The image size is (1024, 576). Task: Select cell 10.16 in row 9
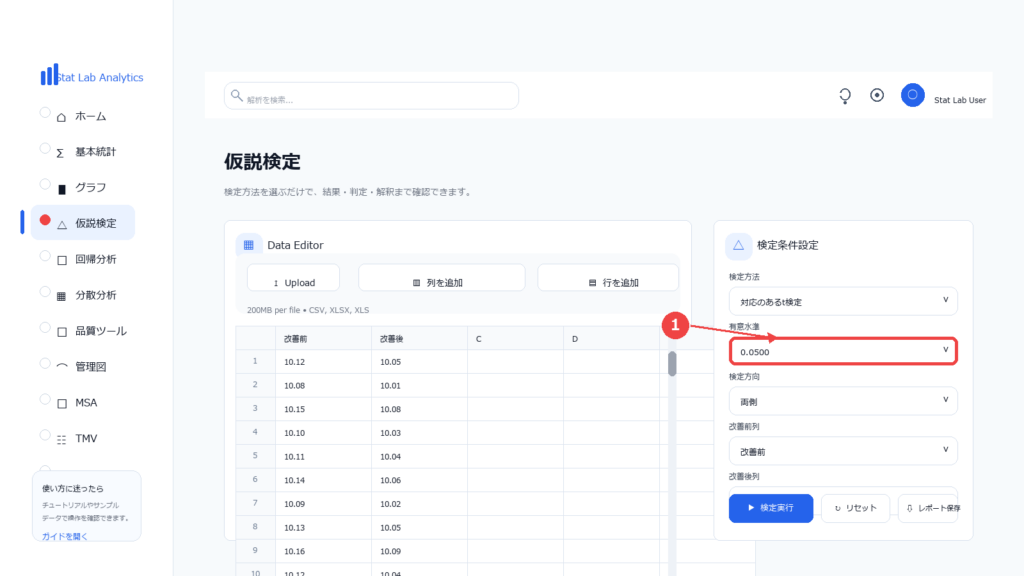pos(323,551)
